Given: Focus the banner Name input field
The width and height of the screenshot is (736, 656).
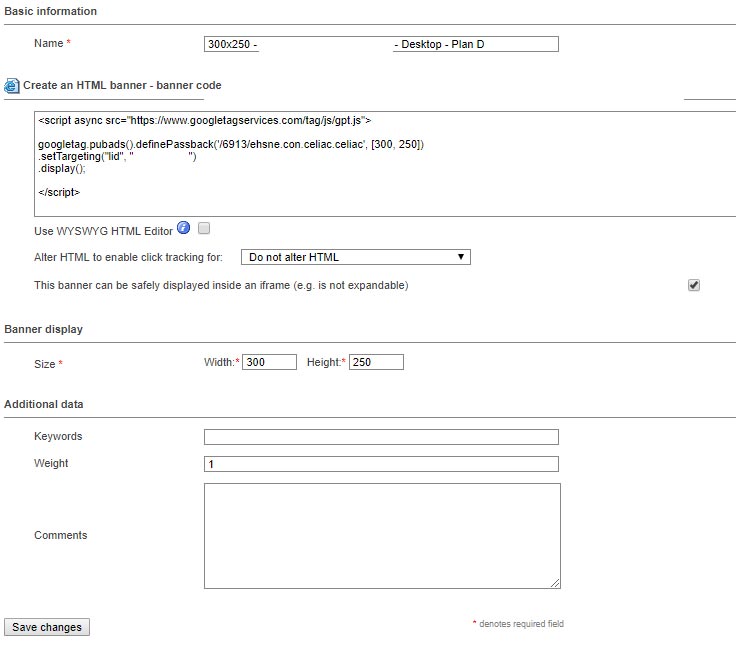Looking at the screenshot, I should click(x=381, y=44).
